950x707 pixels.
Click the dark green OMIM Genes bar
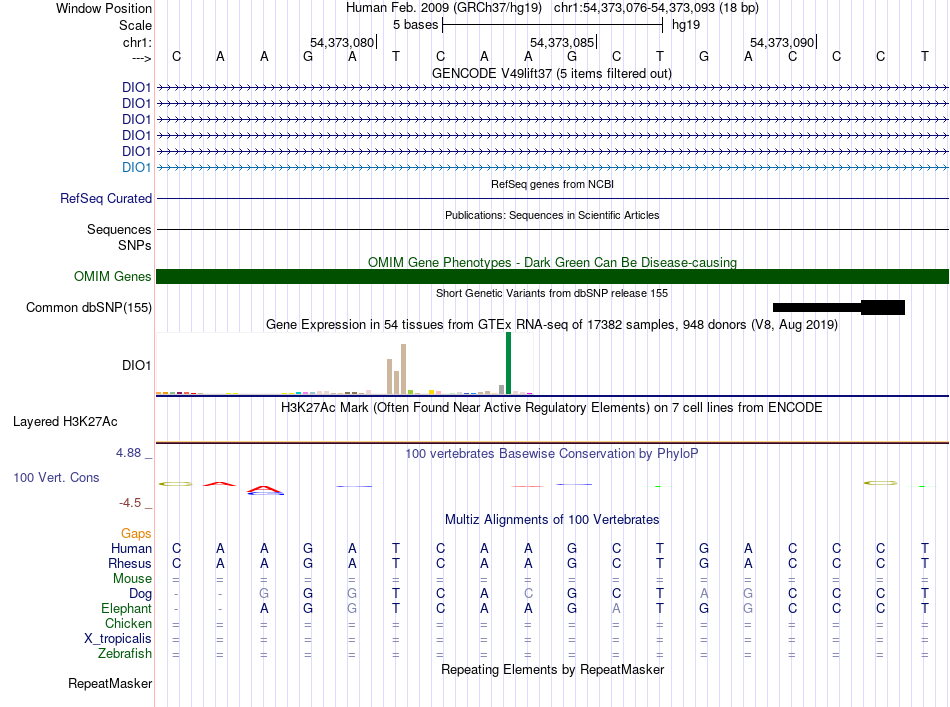click(552, 276)
